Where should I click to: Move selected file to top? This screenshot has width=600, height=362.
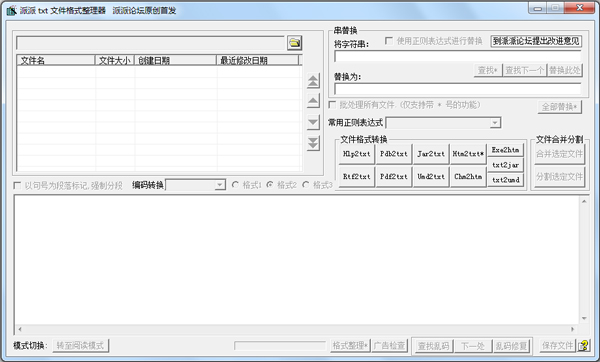point(313,81)
